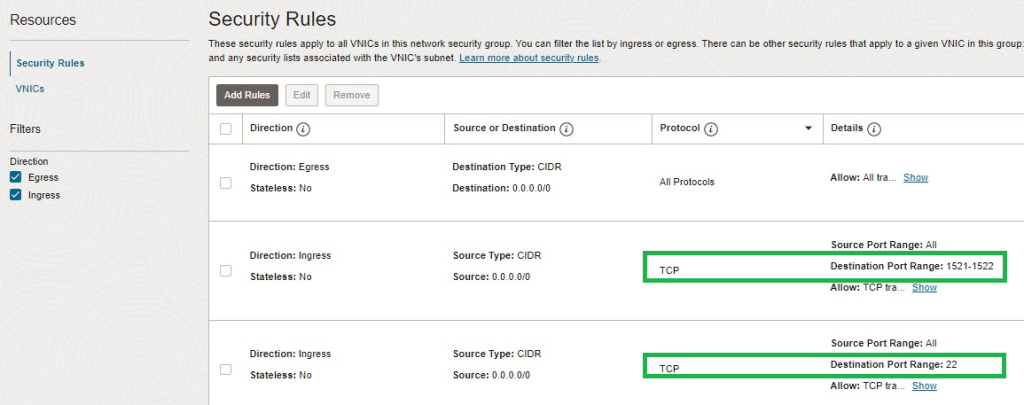
Task: Show full details for port 1521-1522 rule
Action: 924,287
